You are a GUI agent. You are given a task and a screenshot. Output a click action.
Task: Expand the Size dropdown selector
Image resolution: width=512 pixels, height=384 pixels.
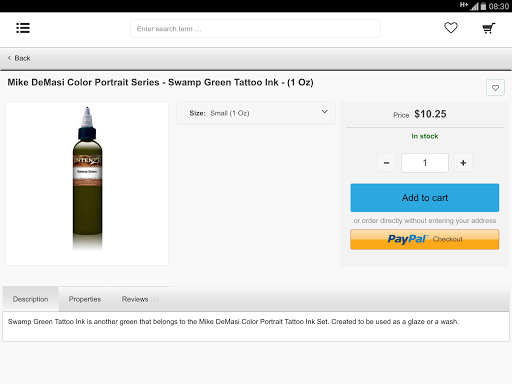point(256,113)
